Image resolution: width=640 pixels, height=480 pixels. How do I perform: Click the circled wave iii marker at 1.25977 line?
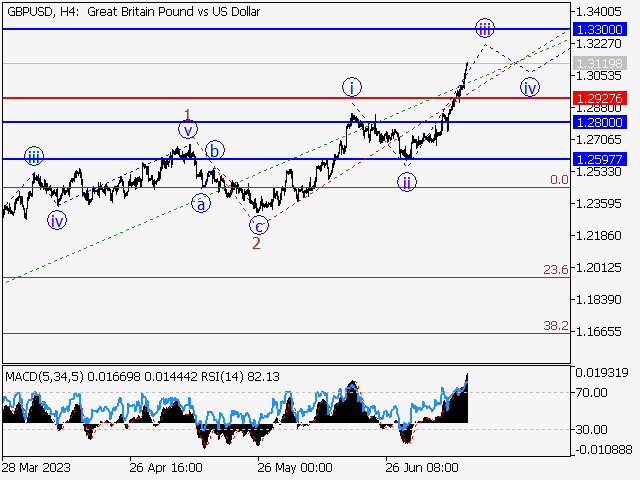tap(34, 156)
